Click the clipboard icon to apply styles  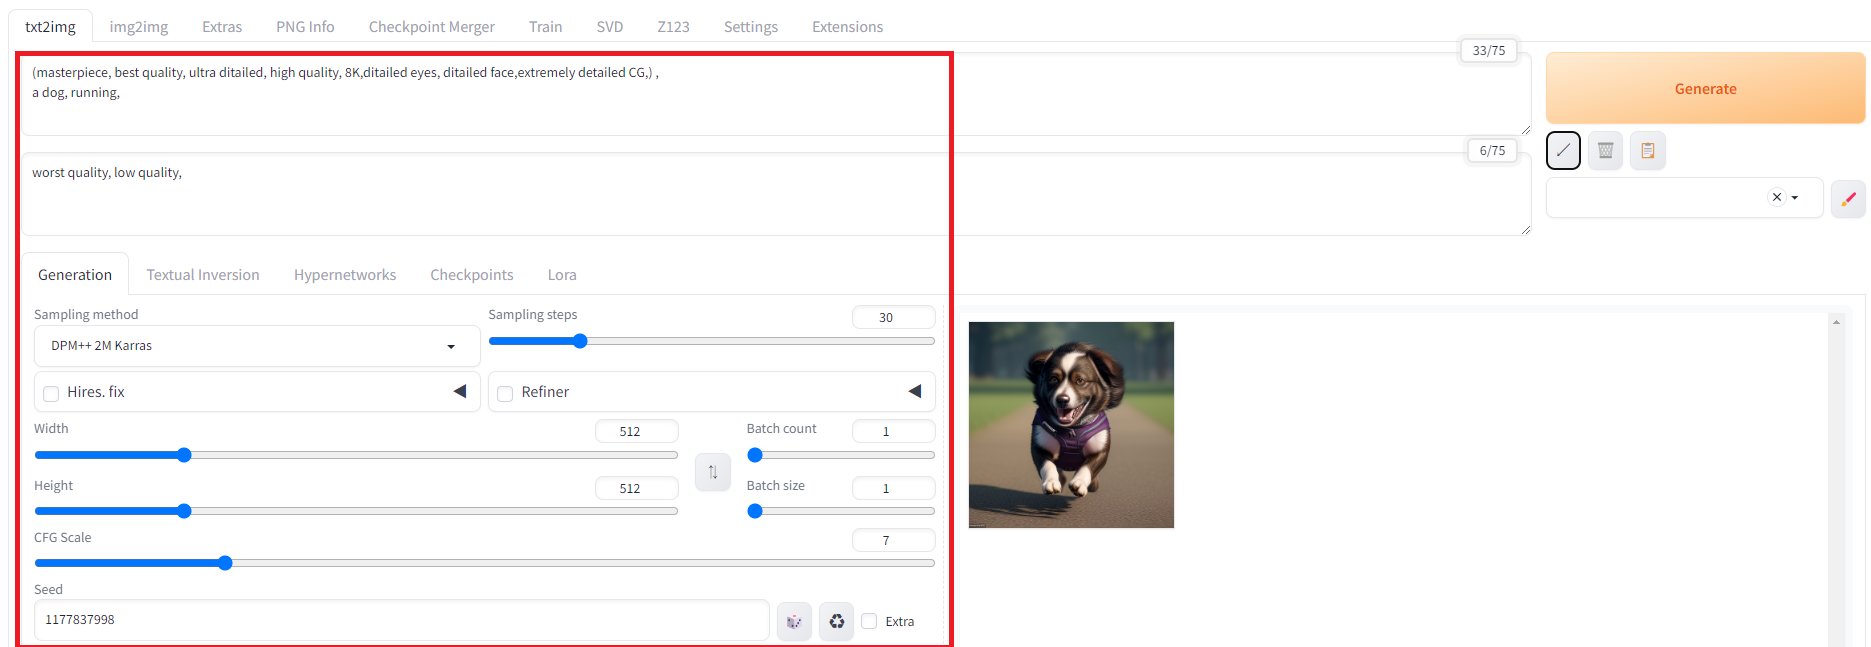pos(1647,150)
